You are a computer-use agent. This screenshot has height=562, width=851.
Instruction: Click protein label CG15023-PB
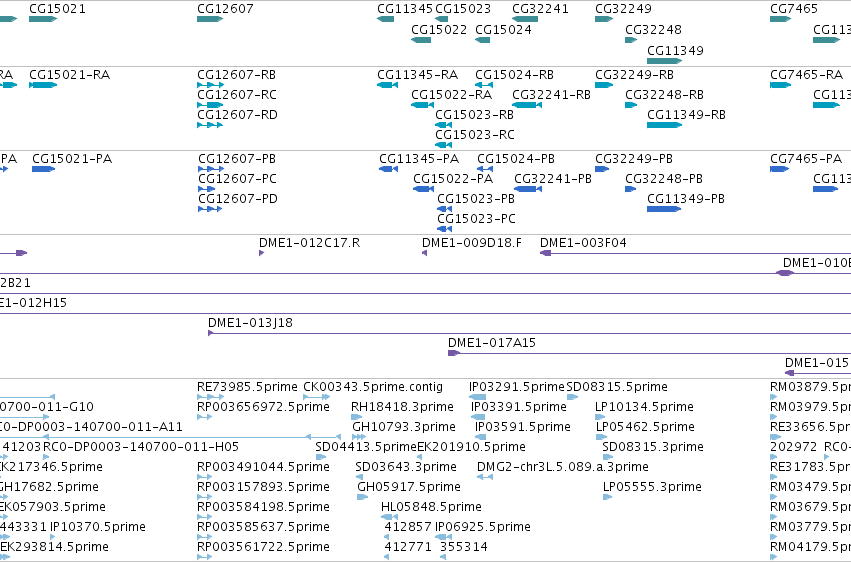click(x=476, y=199)
